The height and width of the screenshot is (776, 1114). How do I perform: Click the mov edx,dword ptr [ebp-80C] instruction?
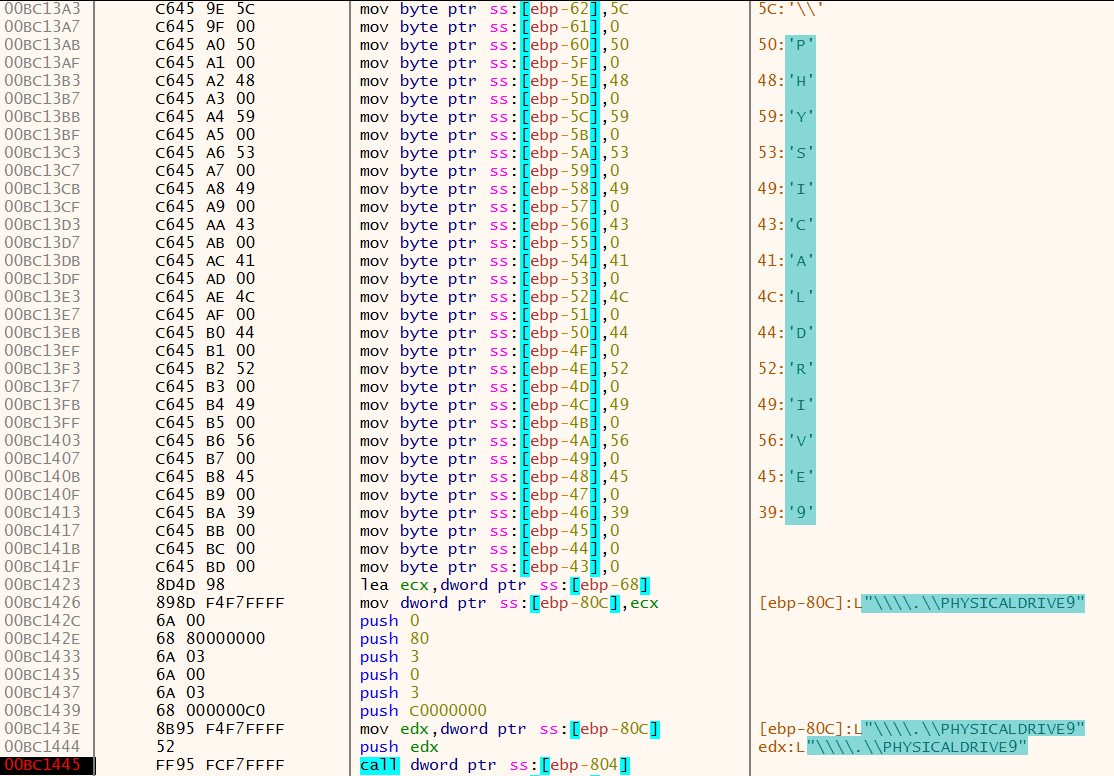(509, 728)
